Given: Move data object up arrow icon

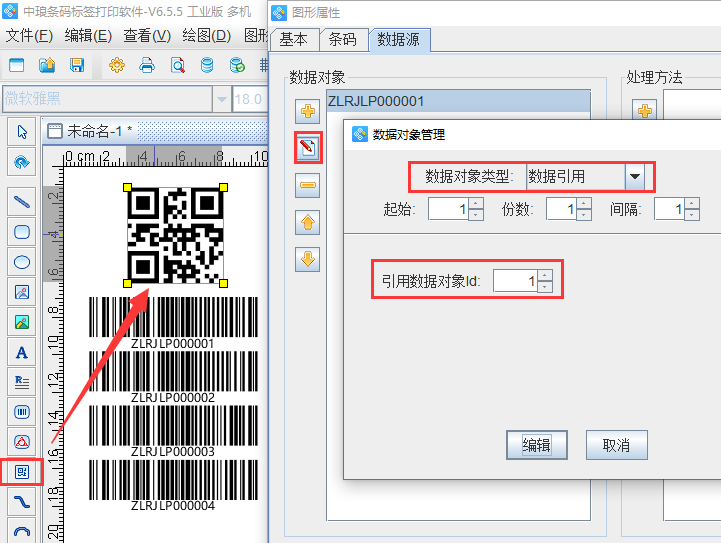Looking at the screenshot, I should (308, 223).
